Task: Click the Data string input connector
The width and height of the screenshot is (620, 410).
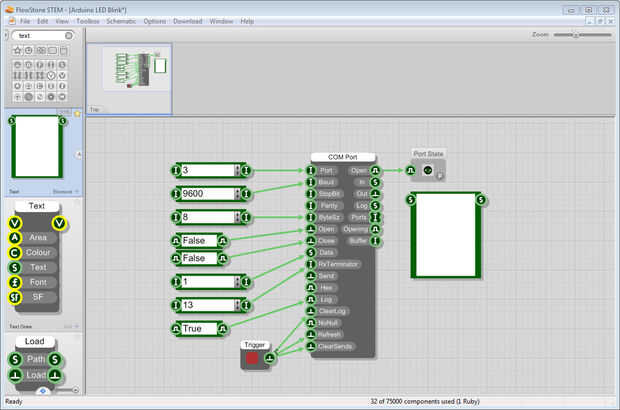Action: click(x=311, y=252)
